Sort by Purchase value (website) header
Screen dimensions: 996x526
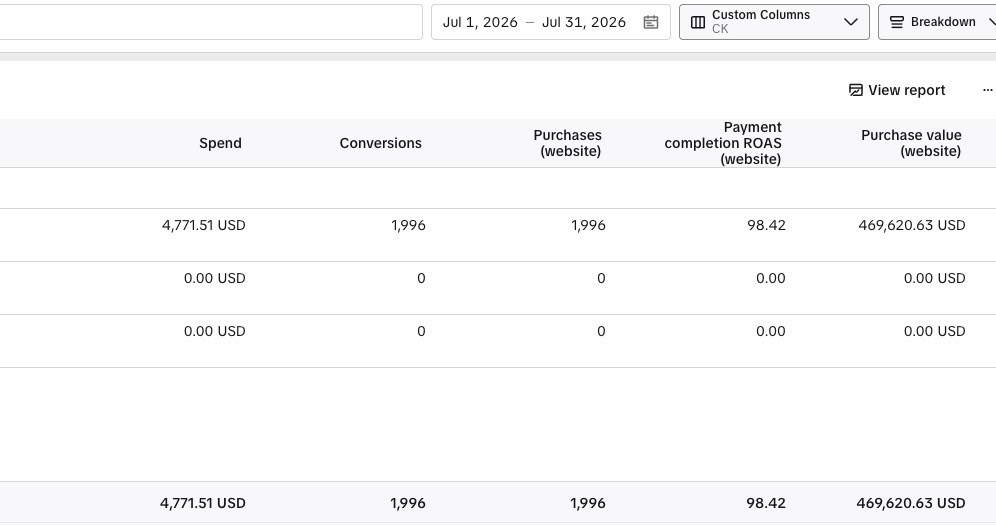click(x=911, y=143)
